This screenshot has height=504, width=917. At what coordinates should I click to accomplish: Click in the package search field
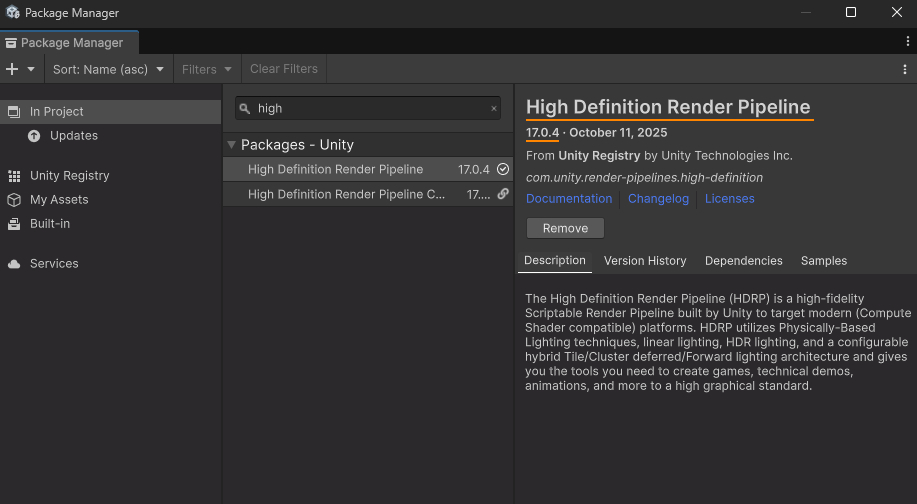(368, 108)
